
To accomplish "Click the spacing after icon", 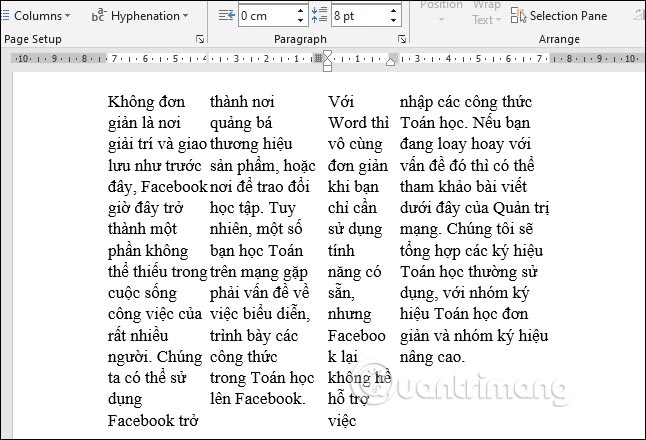I will click(x=319, y=15).
